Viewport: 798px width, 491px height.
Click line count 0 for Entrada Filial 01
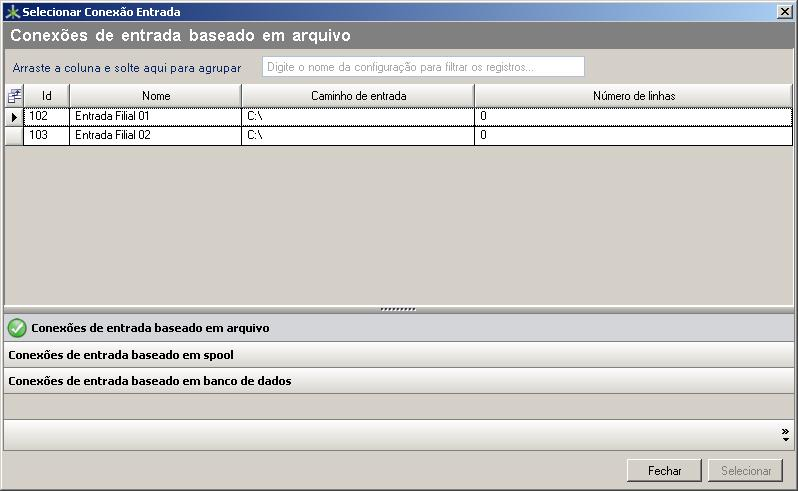coord(634,117)
